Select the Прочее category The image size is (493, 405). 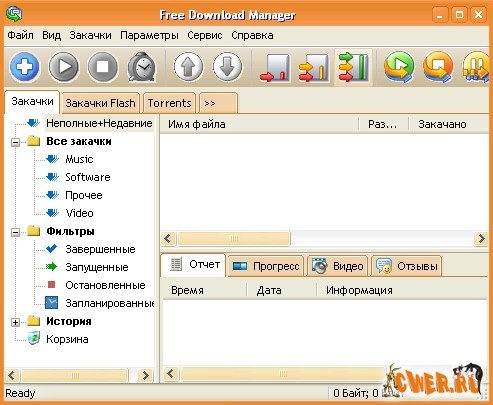(84, 195)
